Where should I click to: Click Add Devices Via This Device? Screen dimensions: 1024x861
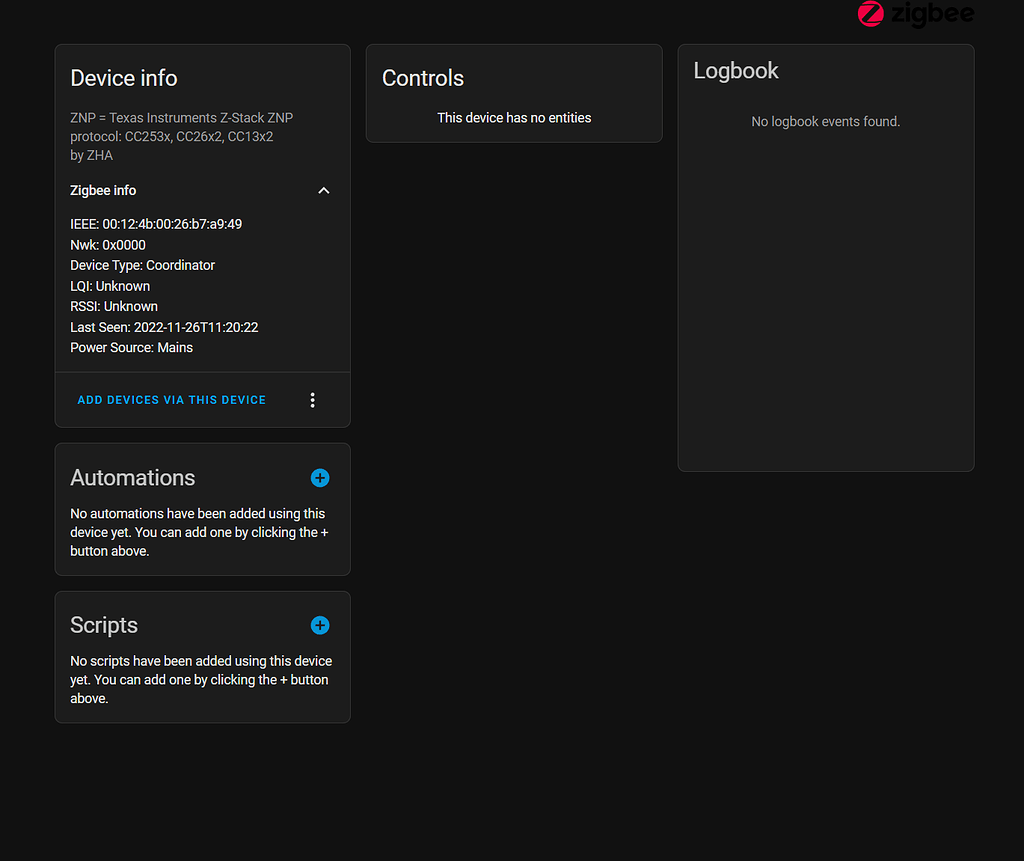[x=172, y=400]
